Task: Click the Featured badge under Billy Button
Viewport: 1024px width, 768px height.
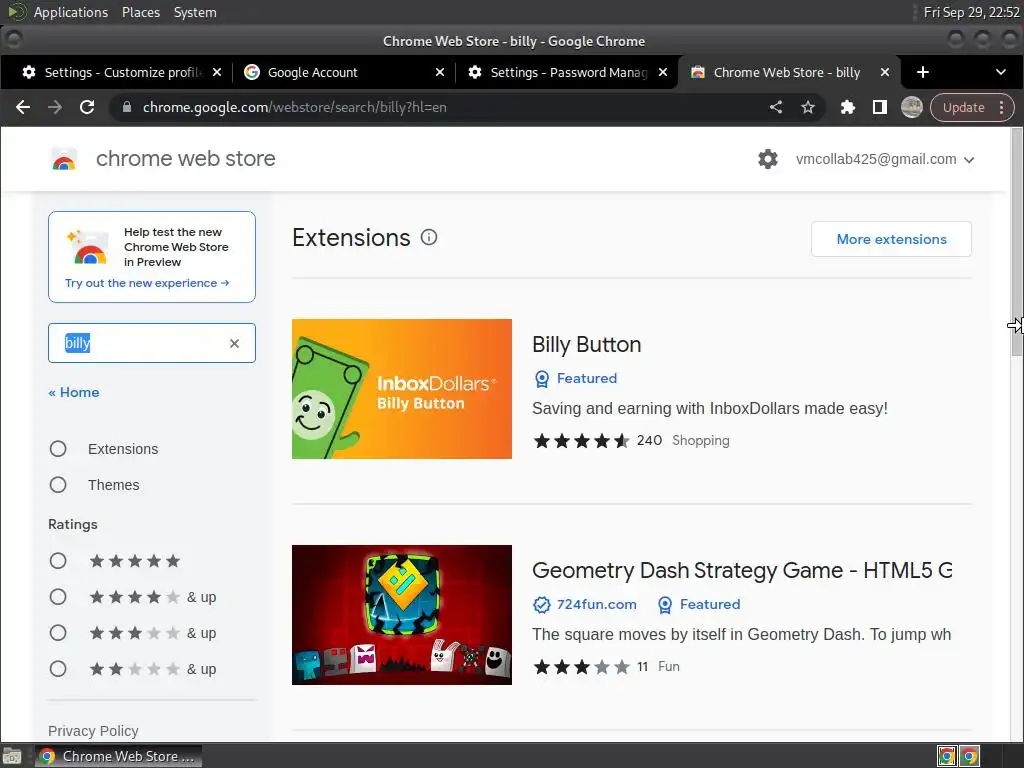Action: (x=575, y=378)
